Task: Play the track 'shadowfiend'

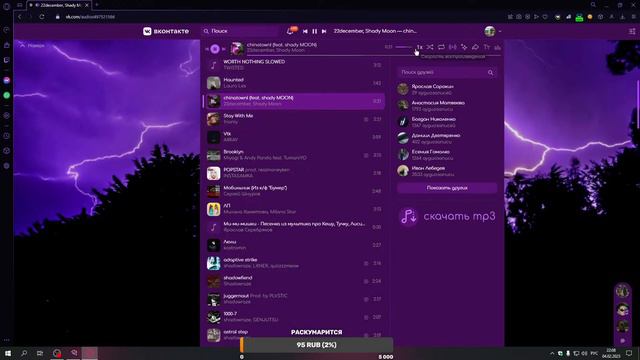Action: (293, 281)
